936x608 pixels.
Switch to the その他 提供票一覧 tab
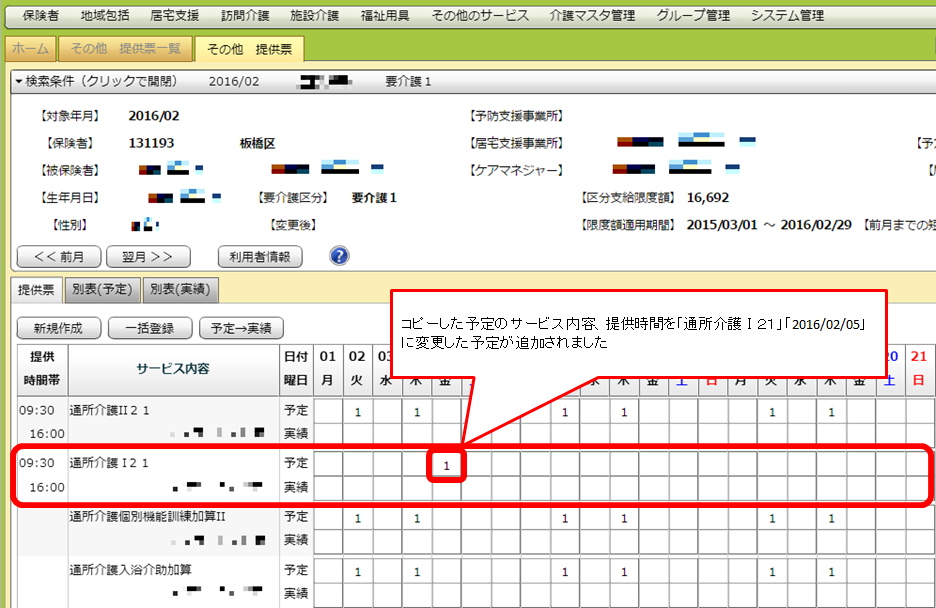pos(125,48)
